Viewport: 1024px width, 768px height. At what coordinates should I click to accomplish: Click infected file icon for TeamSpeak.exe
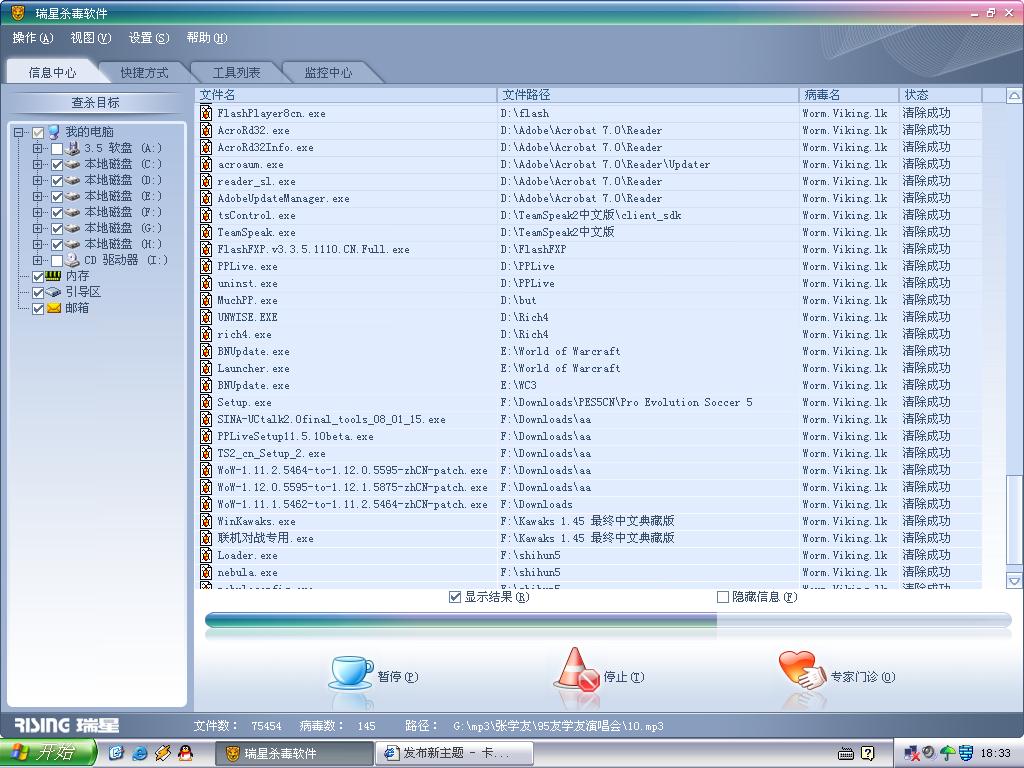tap(206, 232)
